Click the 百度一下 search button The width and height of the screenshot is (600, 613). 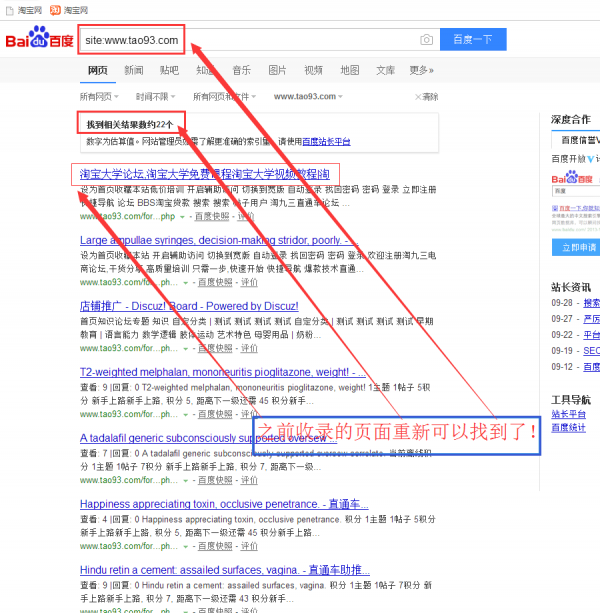pos(473,39)
